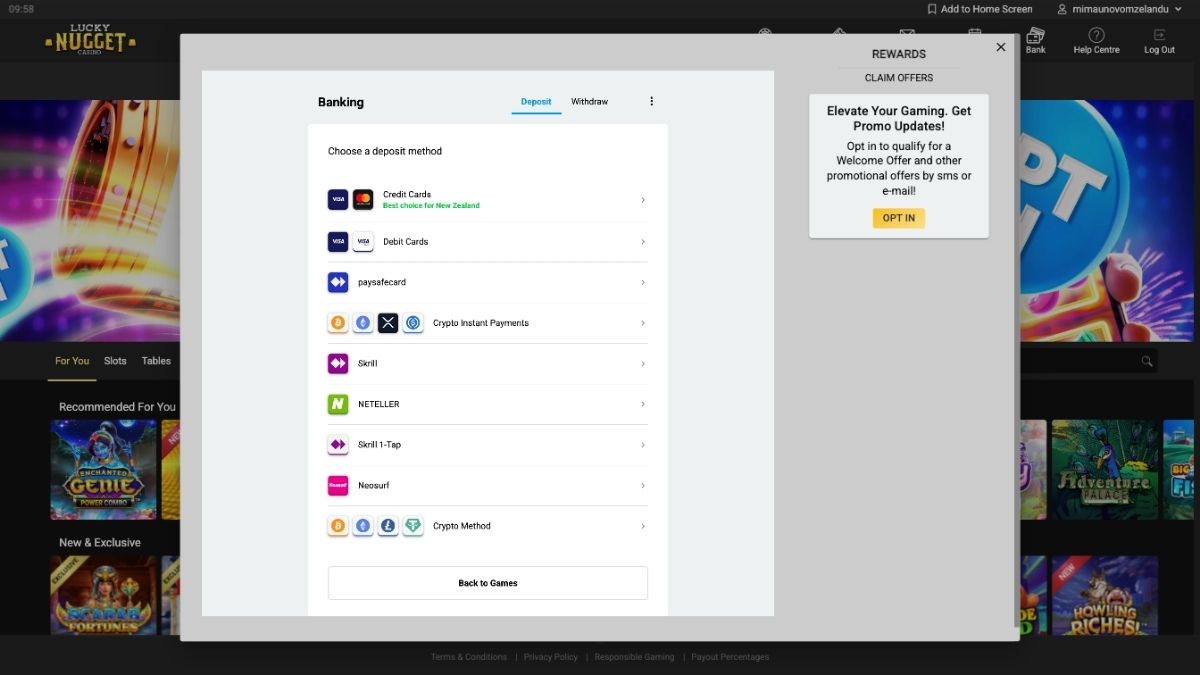The image size is (1200, 675).
Task: Expand the Skrill 1-Tap row chevron
Action: (x=643, y=445)
